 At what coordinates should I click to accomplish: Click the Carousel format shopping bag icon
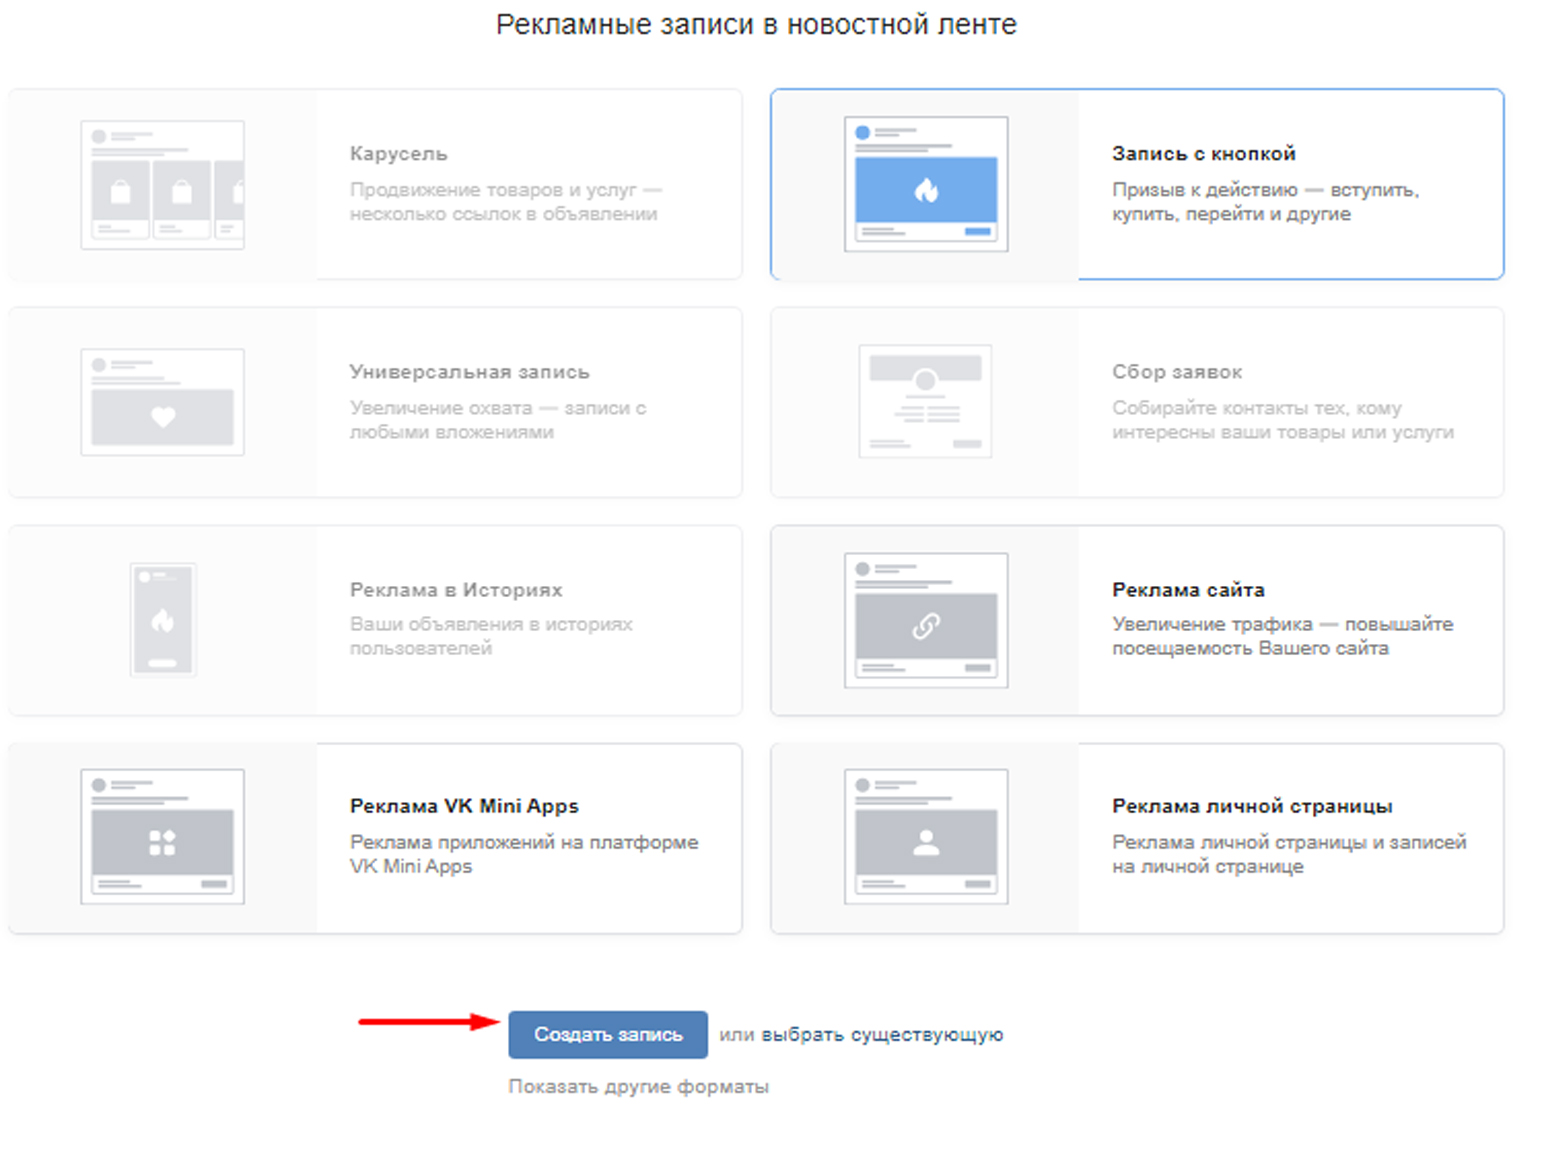click(x=121, y=191)
